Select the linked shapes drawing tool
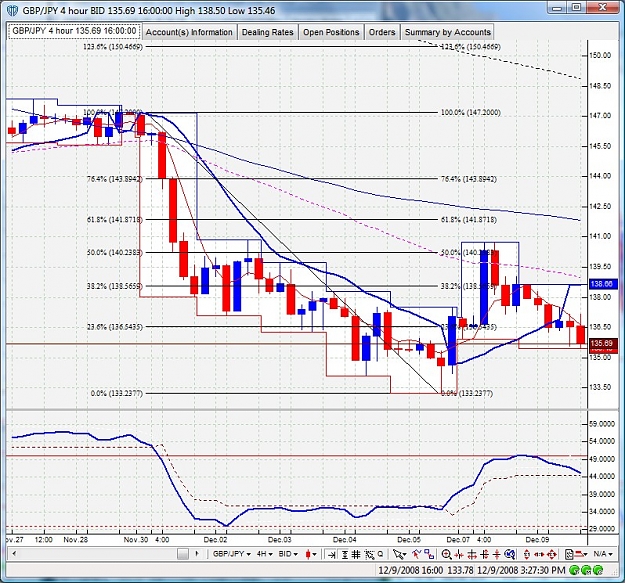Screen dimensions: 625x583 (x=429, y=554)
